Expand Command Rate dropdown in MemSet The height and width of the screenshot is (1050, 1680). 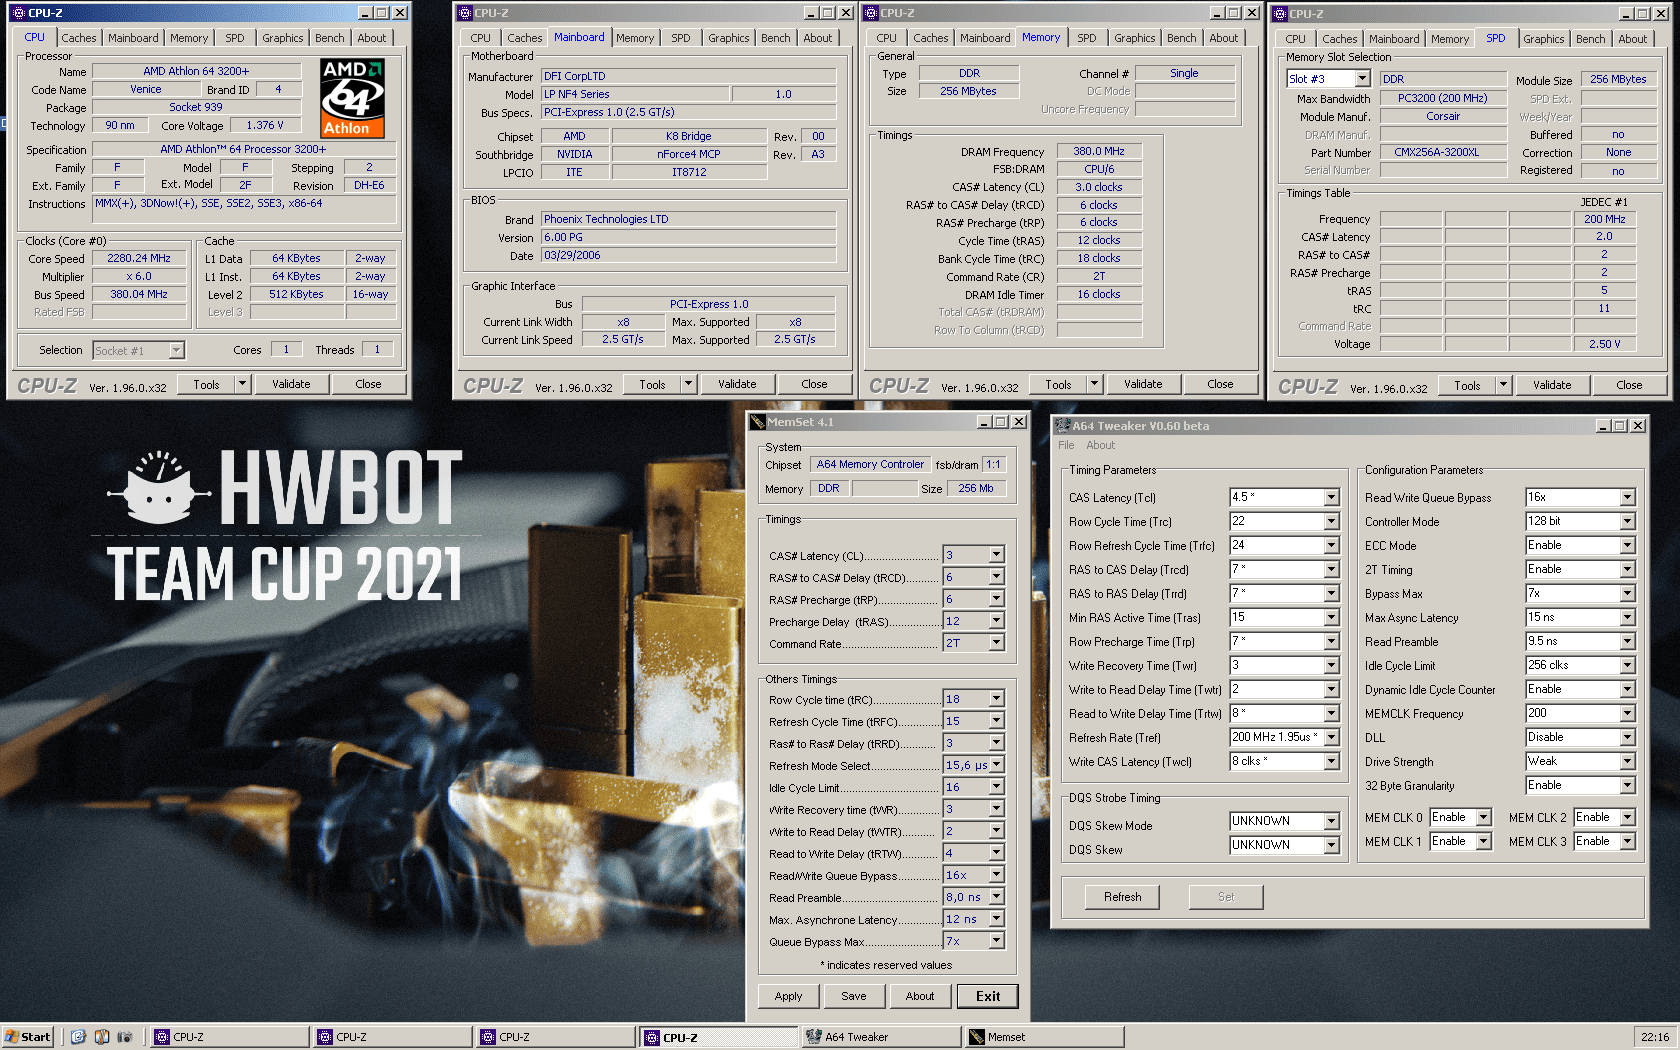(996, 643)
